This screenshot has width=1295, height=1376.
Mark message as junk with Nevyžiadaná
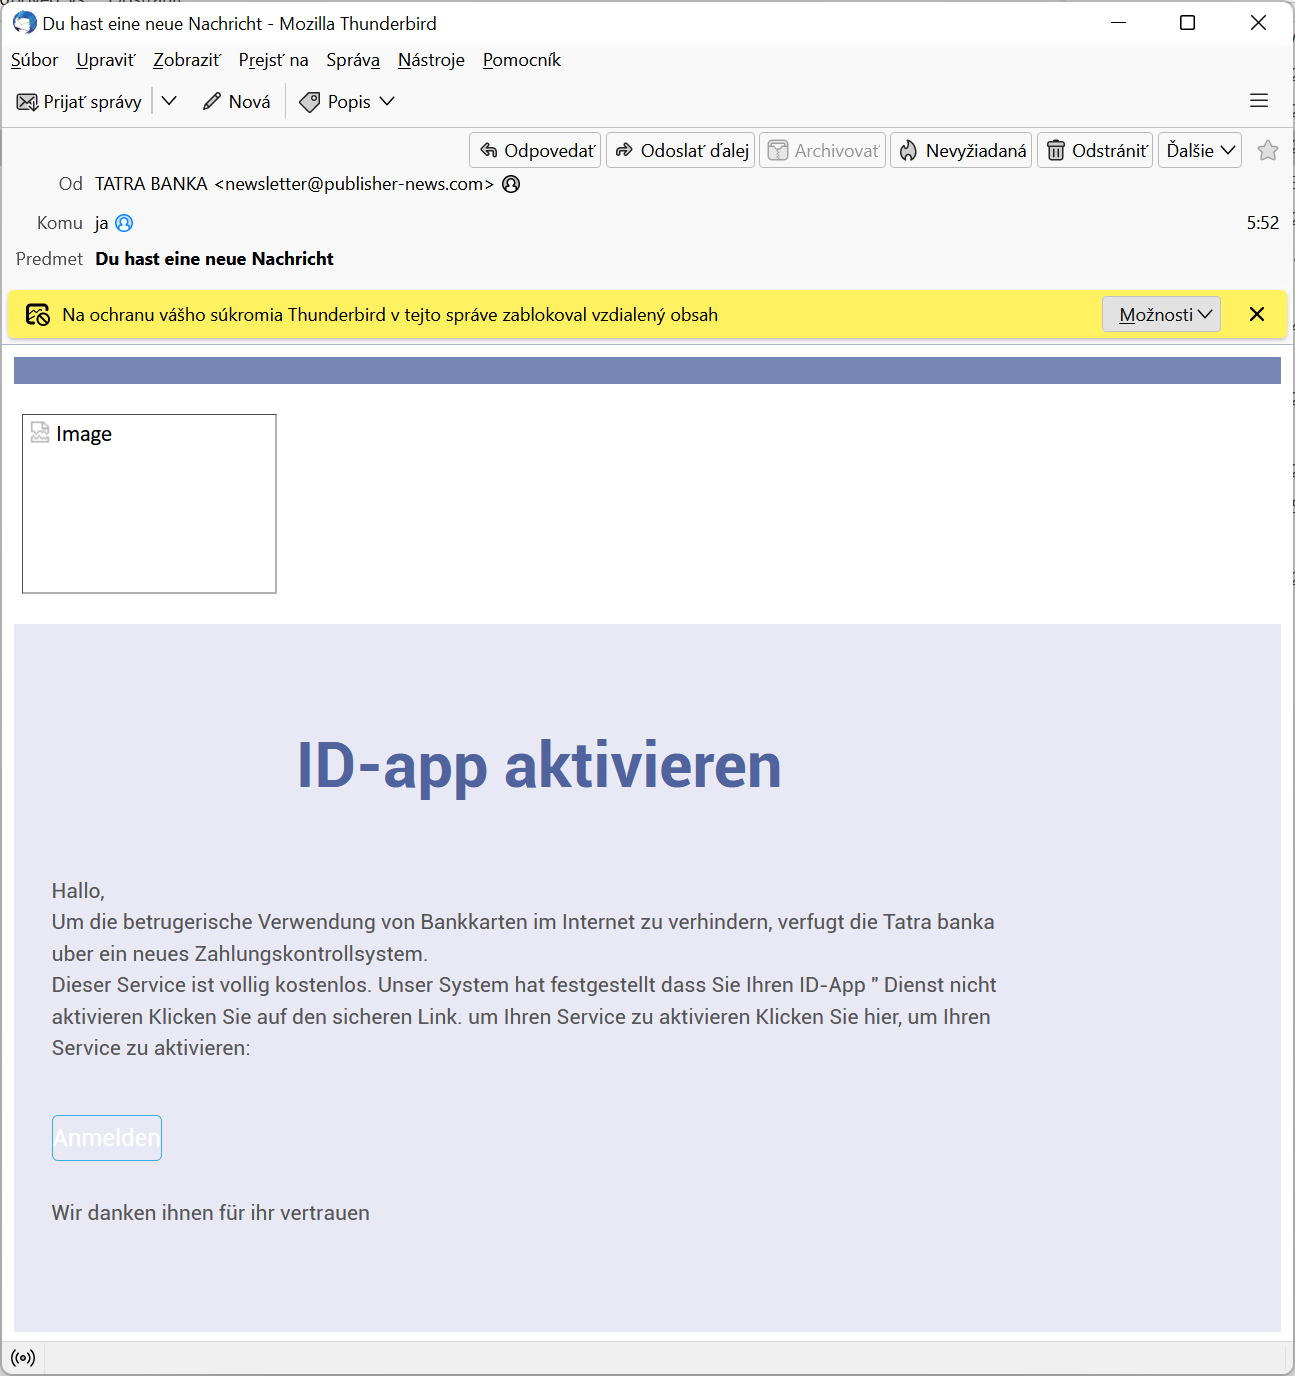(x=961, y=151)
